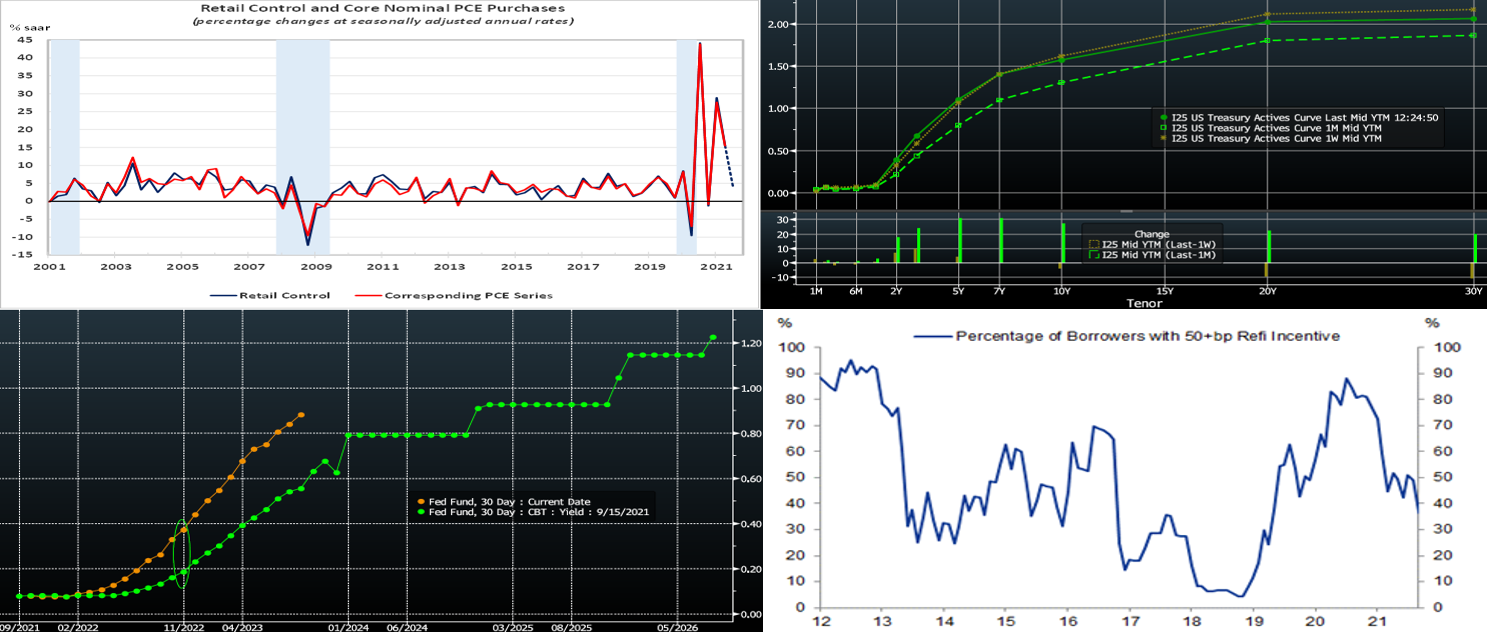This screenshot has width=1487, height=632.
Task: Click the green ellipse highlighting 11/2022 data points
Action: coord(183,553)
